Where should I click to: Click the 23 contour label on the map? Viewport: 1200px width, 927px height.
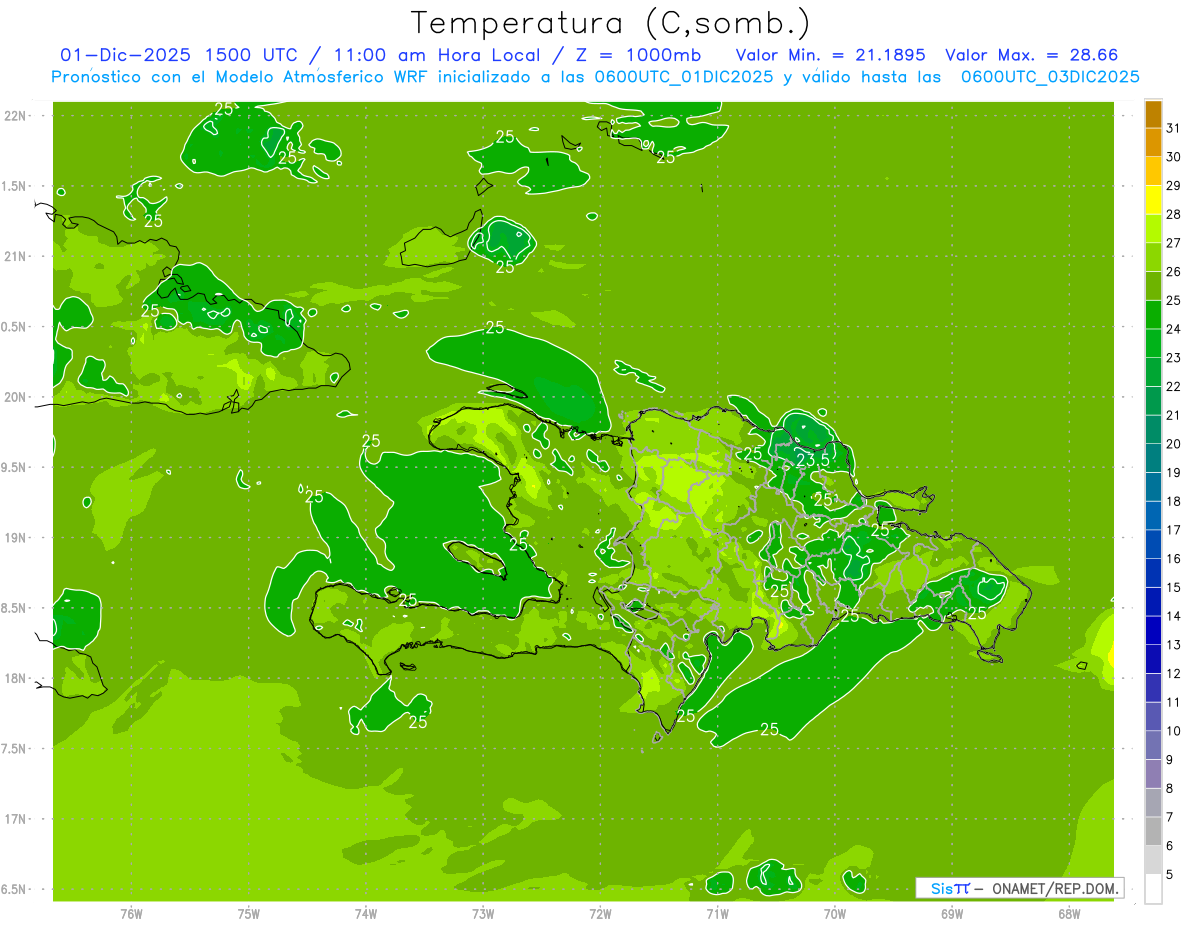[x=805, y=459]
